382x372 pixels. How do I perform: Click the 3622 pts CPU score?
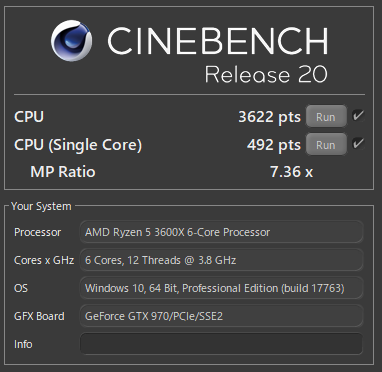[269, 117]
